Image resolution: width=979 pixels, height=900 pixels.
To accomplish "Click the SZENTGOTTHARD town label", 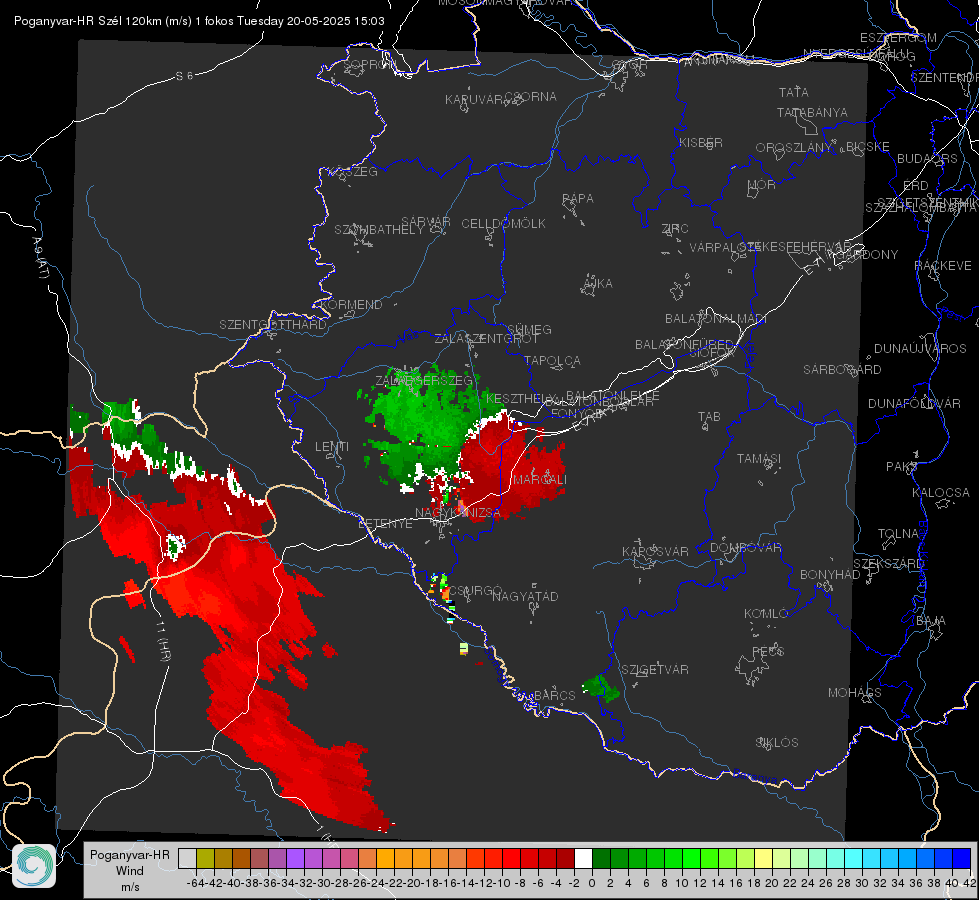I will point(273,325).
